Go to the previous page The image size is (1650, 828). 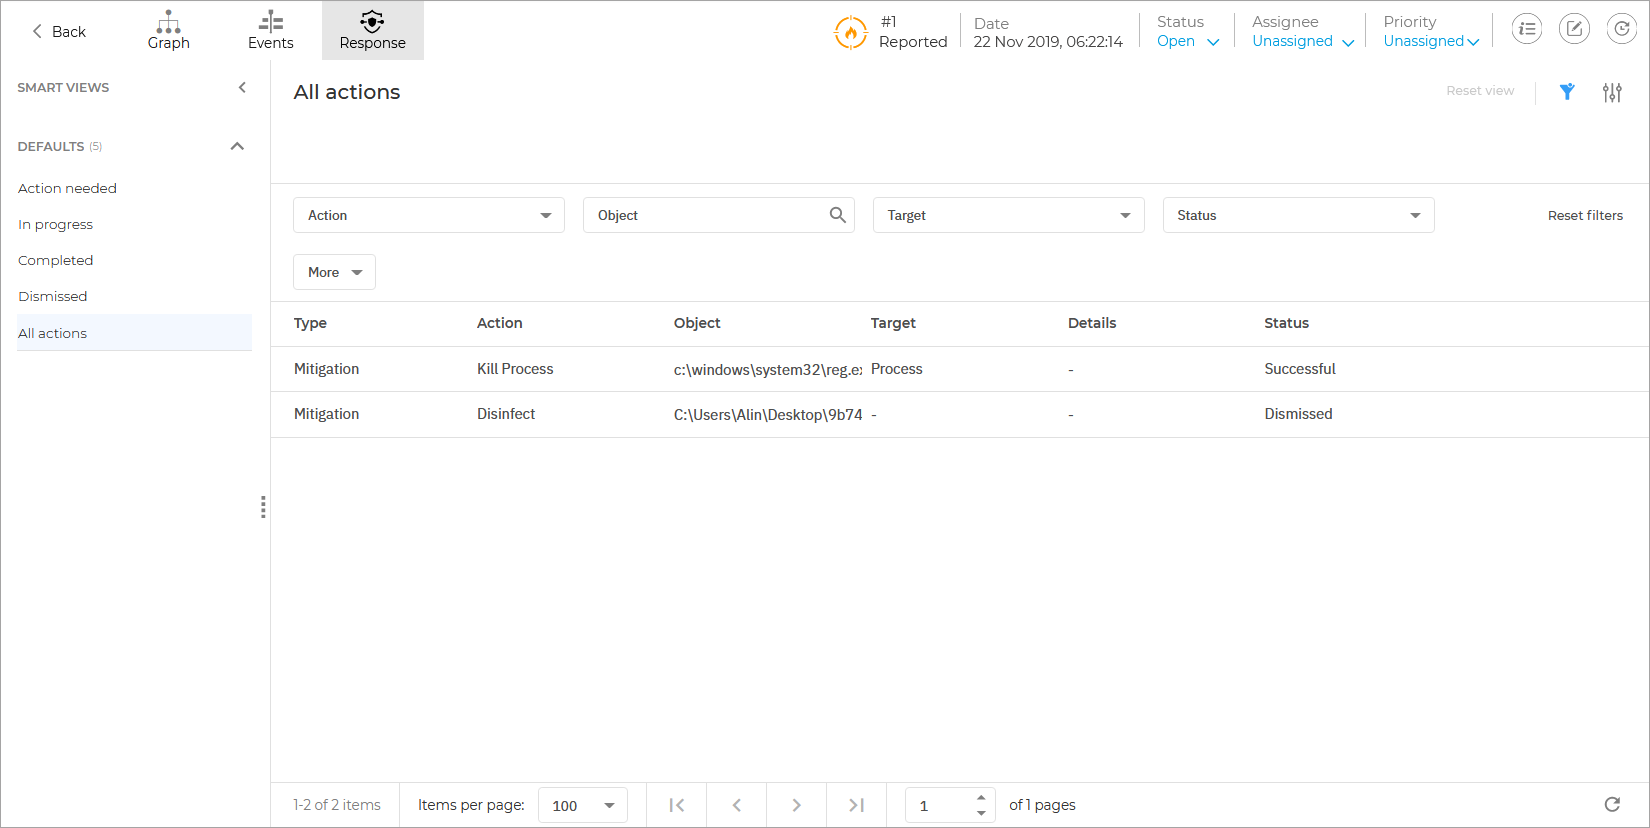(737, 805)
